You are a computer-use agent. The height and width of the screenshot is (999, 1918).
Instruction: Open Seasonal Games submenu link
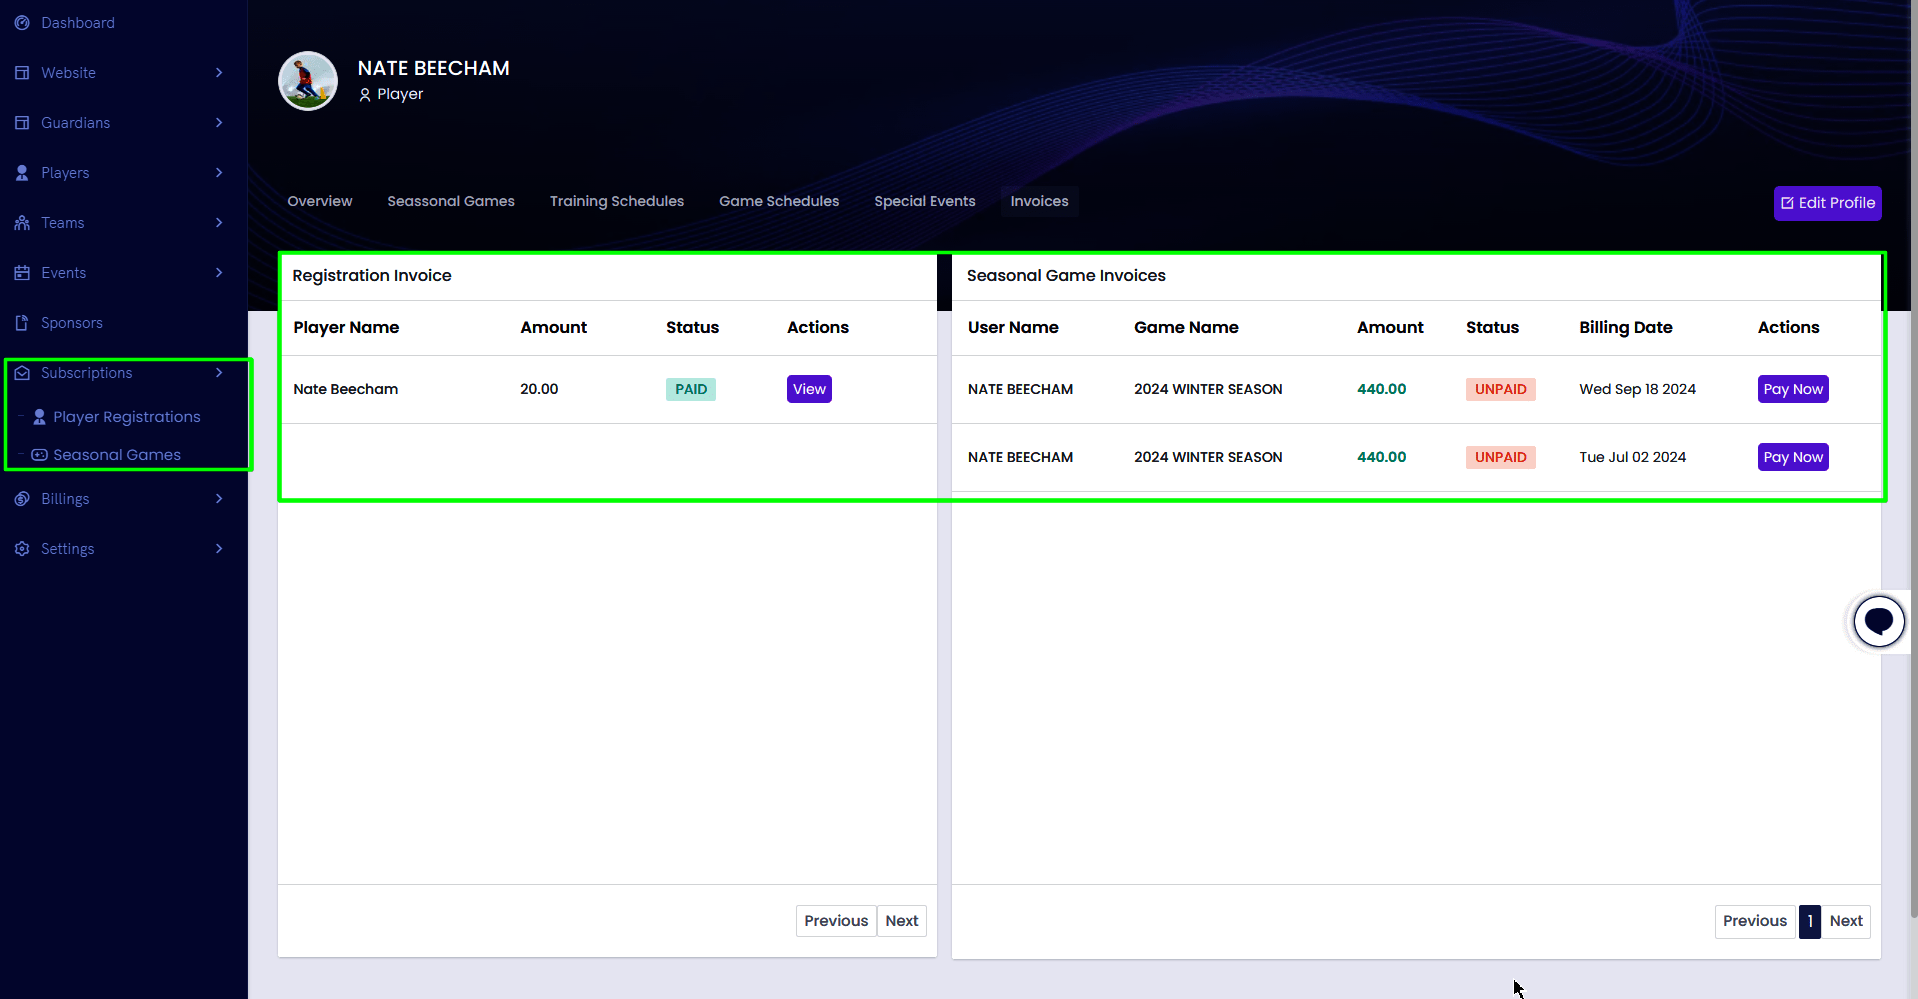pyautogui.click(x=117, y=455)
